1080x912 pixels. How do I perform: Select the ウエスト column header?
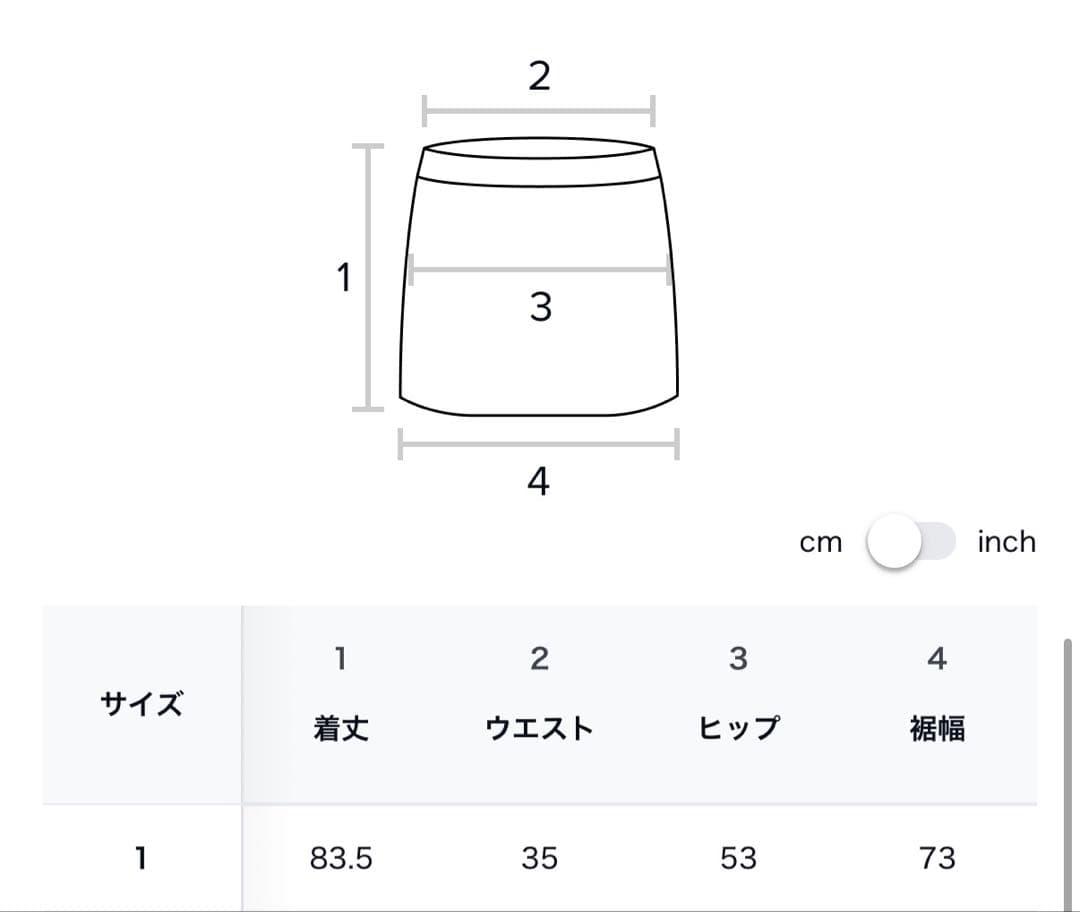point(540,729)
